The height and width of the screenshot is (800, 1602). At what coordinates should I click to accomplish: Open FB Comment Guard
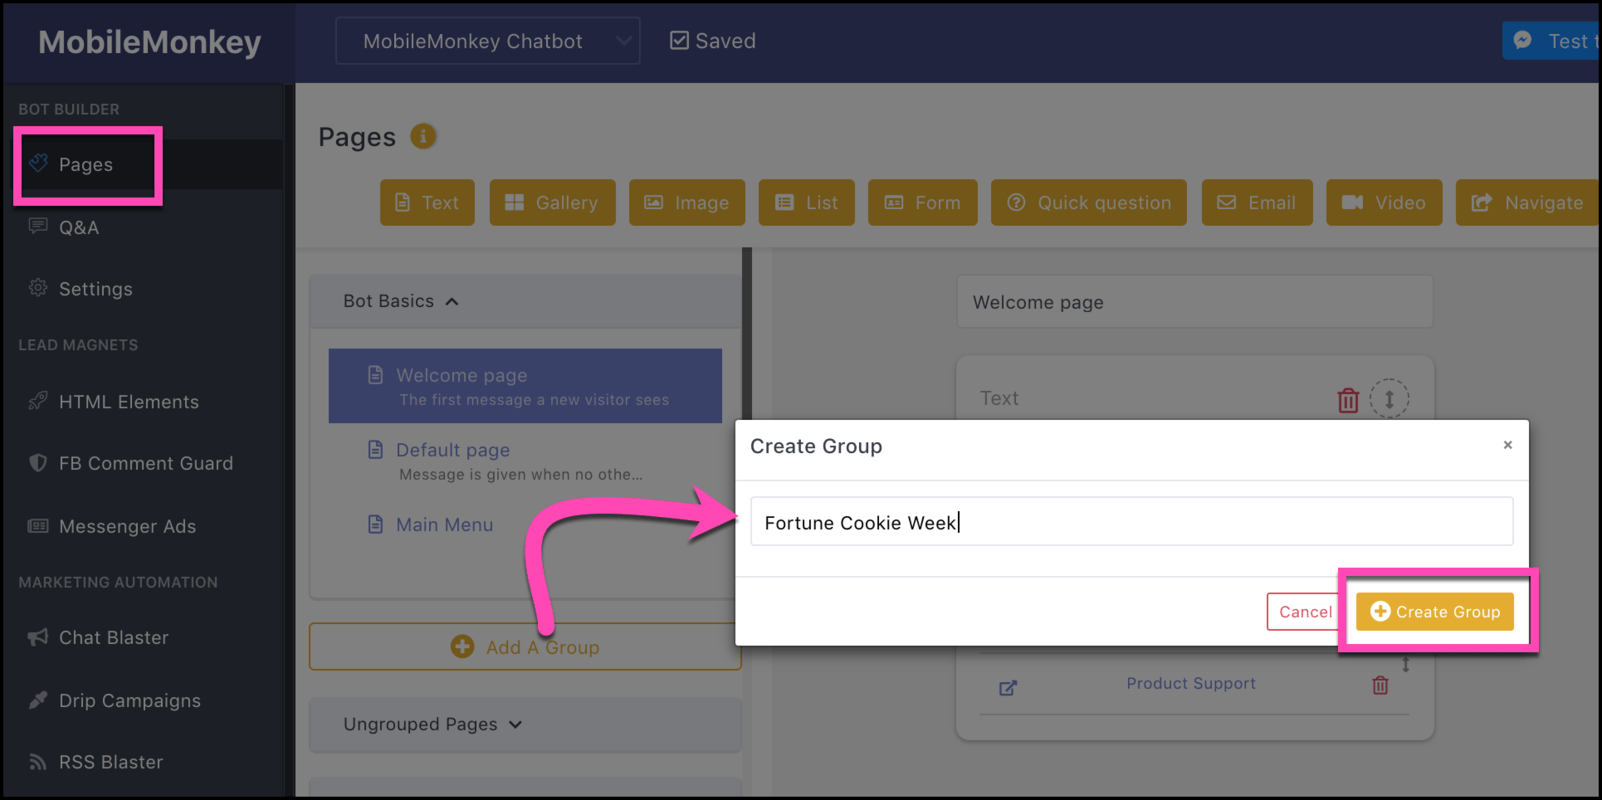(x=131, y=464)
